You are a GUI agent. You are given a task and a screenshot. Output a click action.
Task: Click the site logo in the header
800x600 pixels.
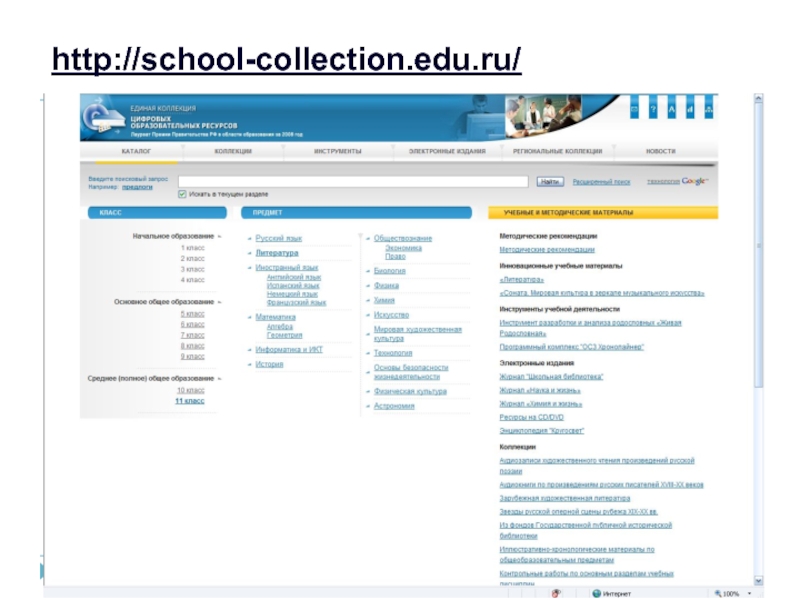tap(104, 118)
